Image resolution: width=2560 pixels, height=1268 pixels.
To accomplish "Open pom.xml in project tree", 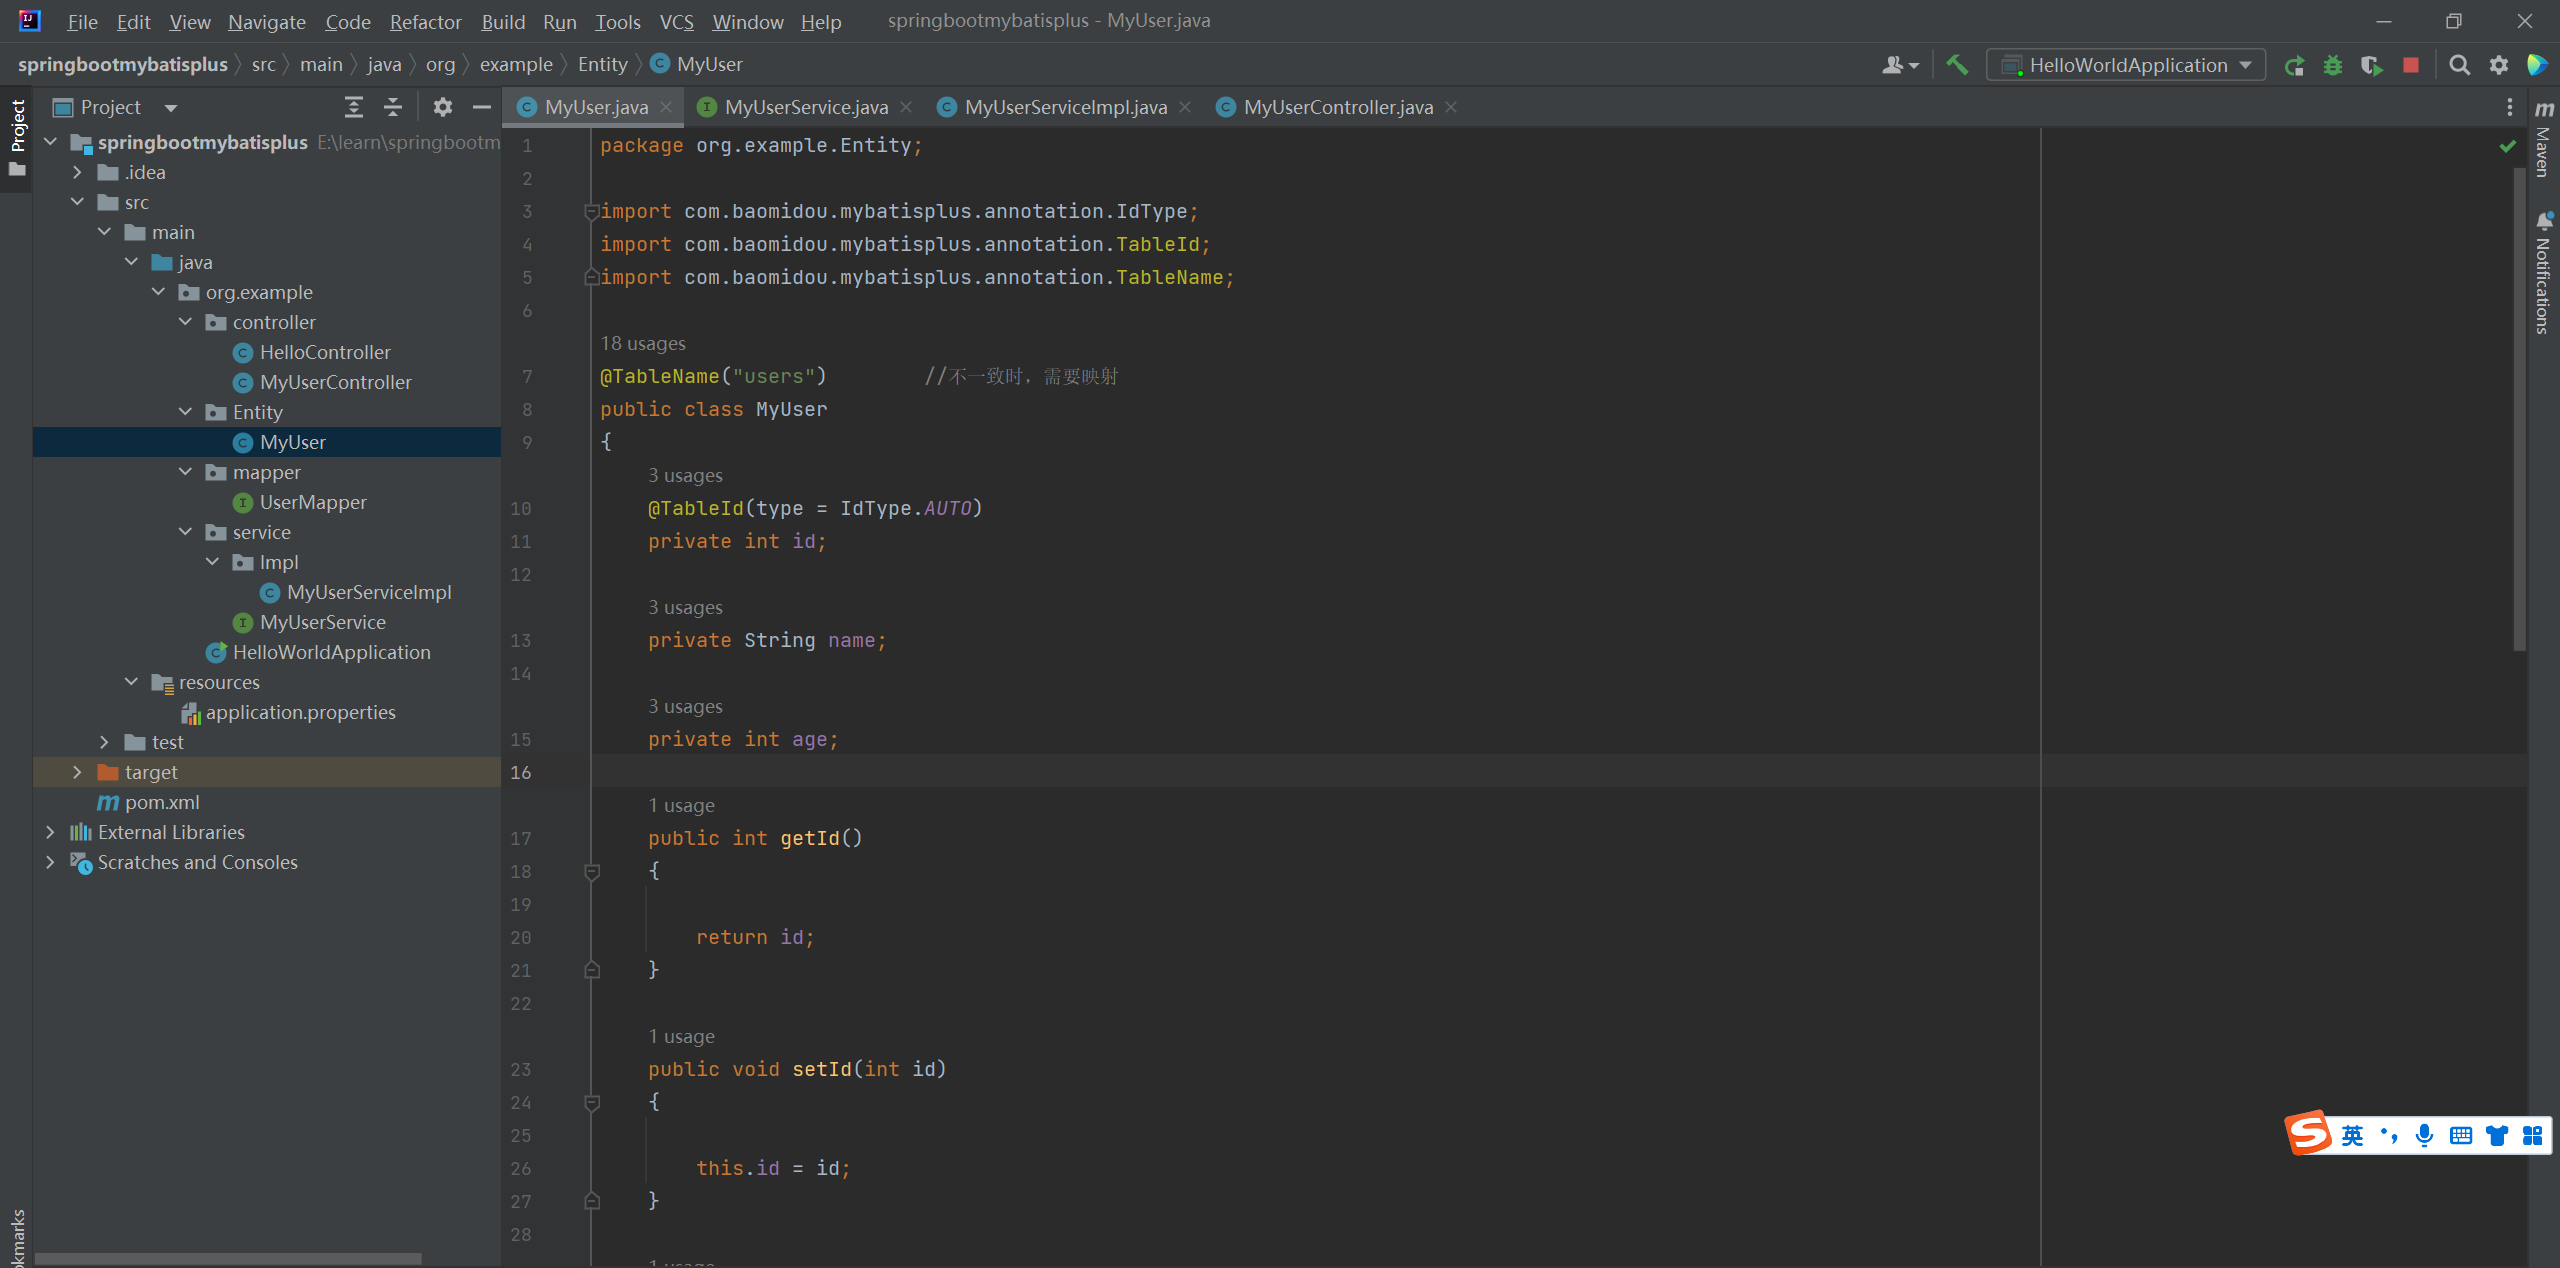I will click(162, 802).
